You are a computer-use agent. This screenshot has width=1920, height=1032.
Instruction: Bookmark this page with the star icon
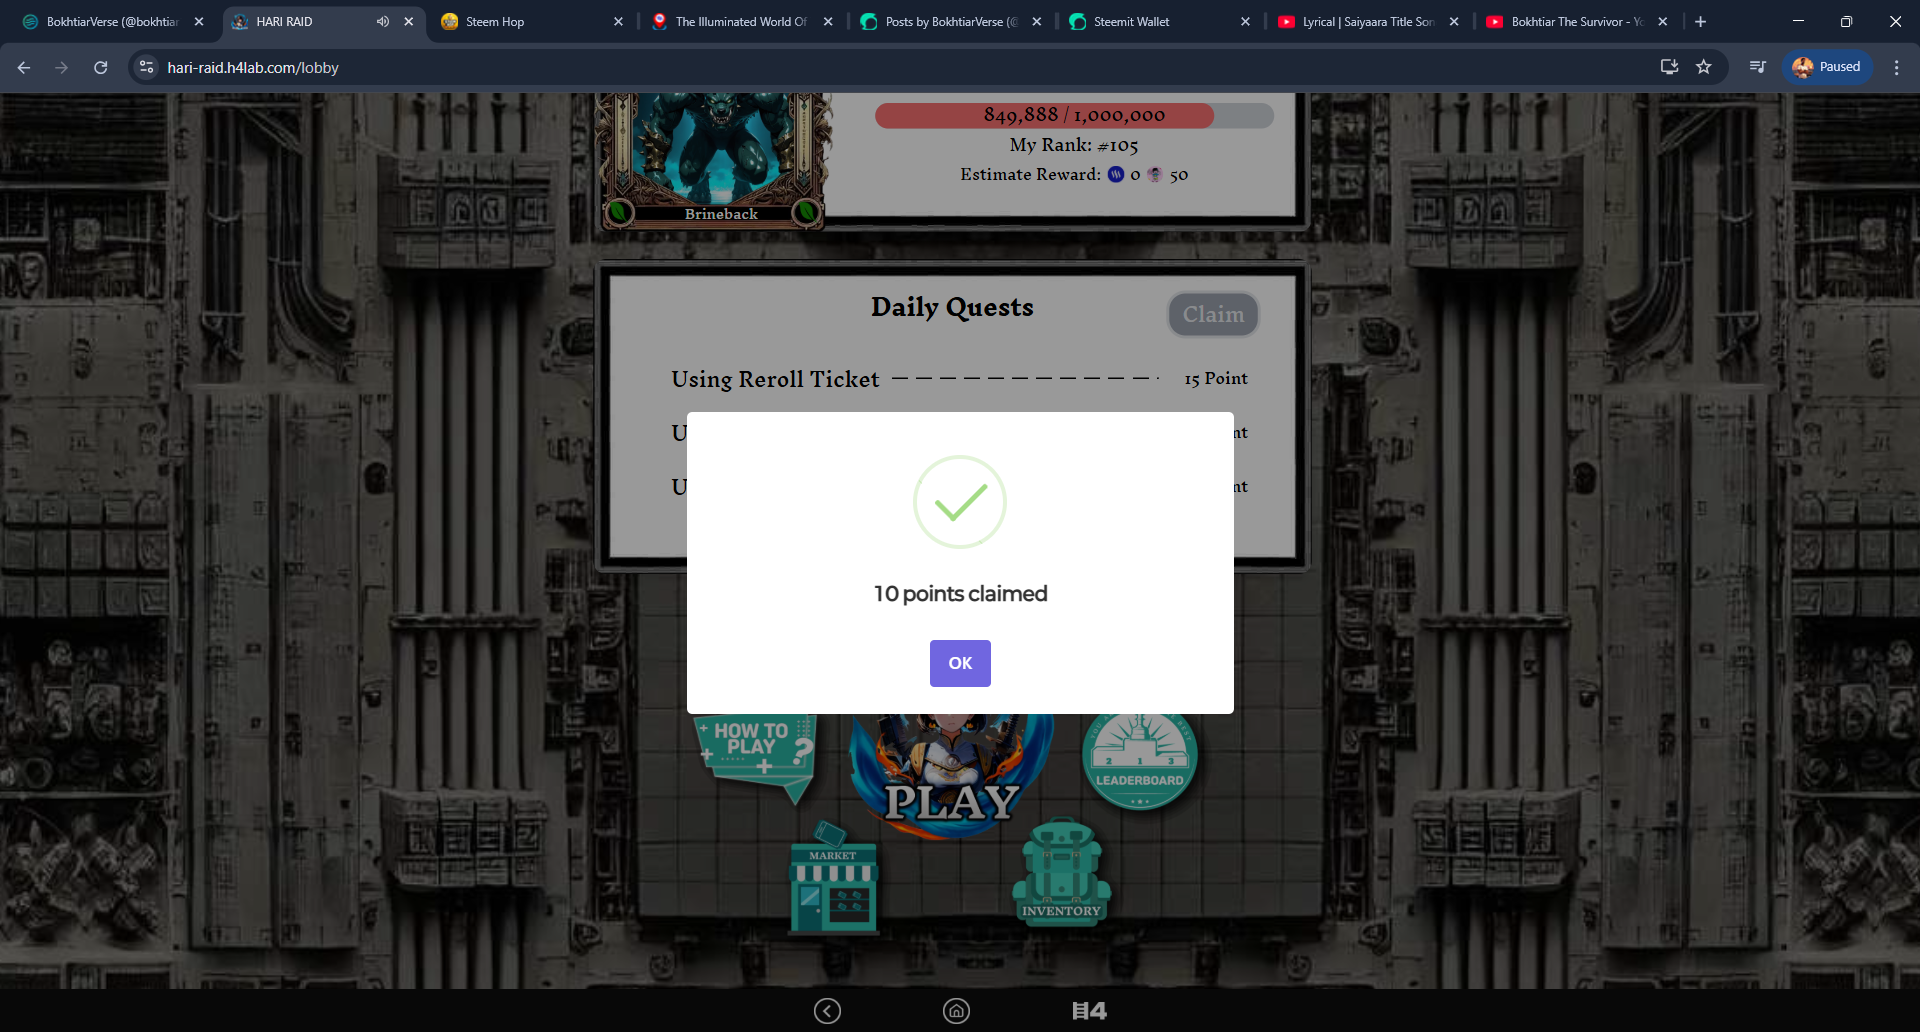click(1704, 67)
